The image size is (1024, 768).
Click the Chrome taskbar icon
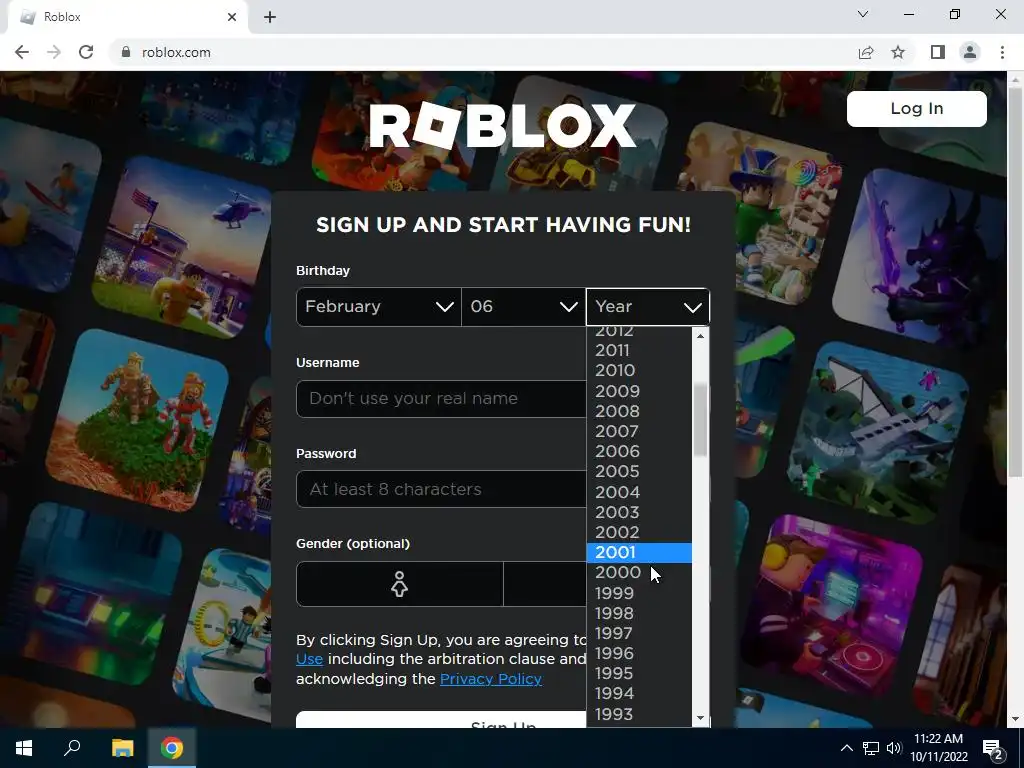(172, 748)
